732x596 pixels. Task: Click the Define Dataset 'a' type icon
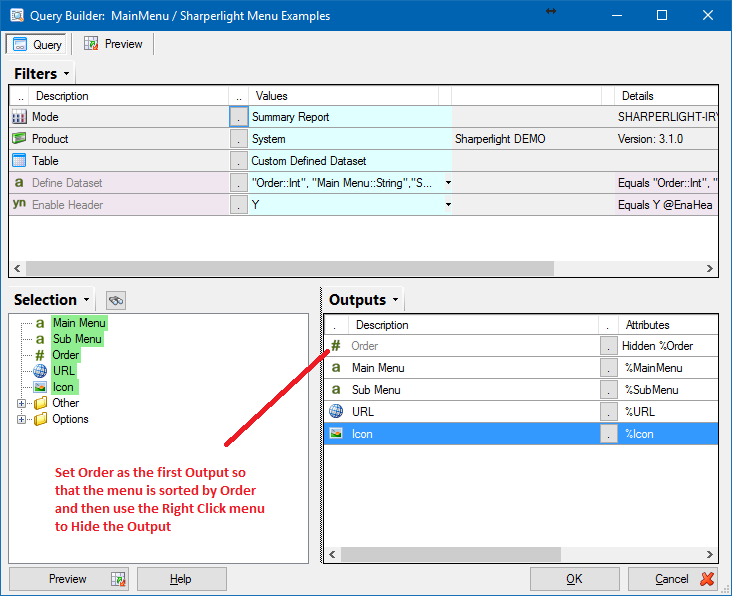coord(19,182)
